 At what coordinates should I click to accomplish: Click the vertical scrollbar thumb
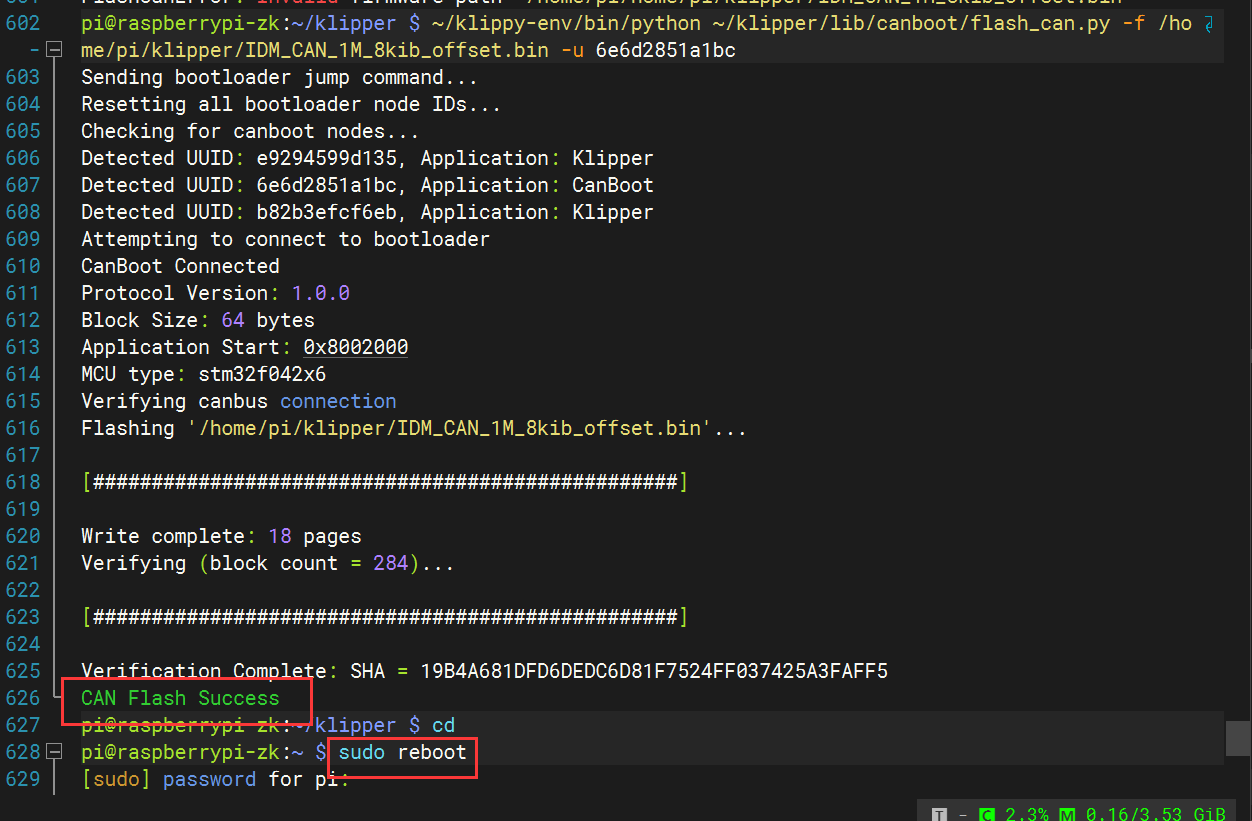pyautogui.click(x=1238, y=738)
